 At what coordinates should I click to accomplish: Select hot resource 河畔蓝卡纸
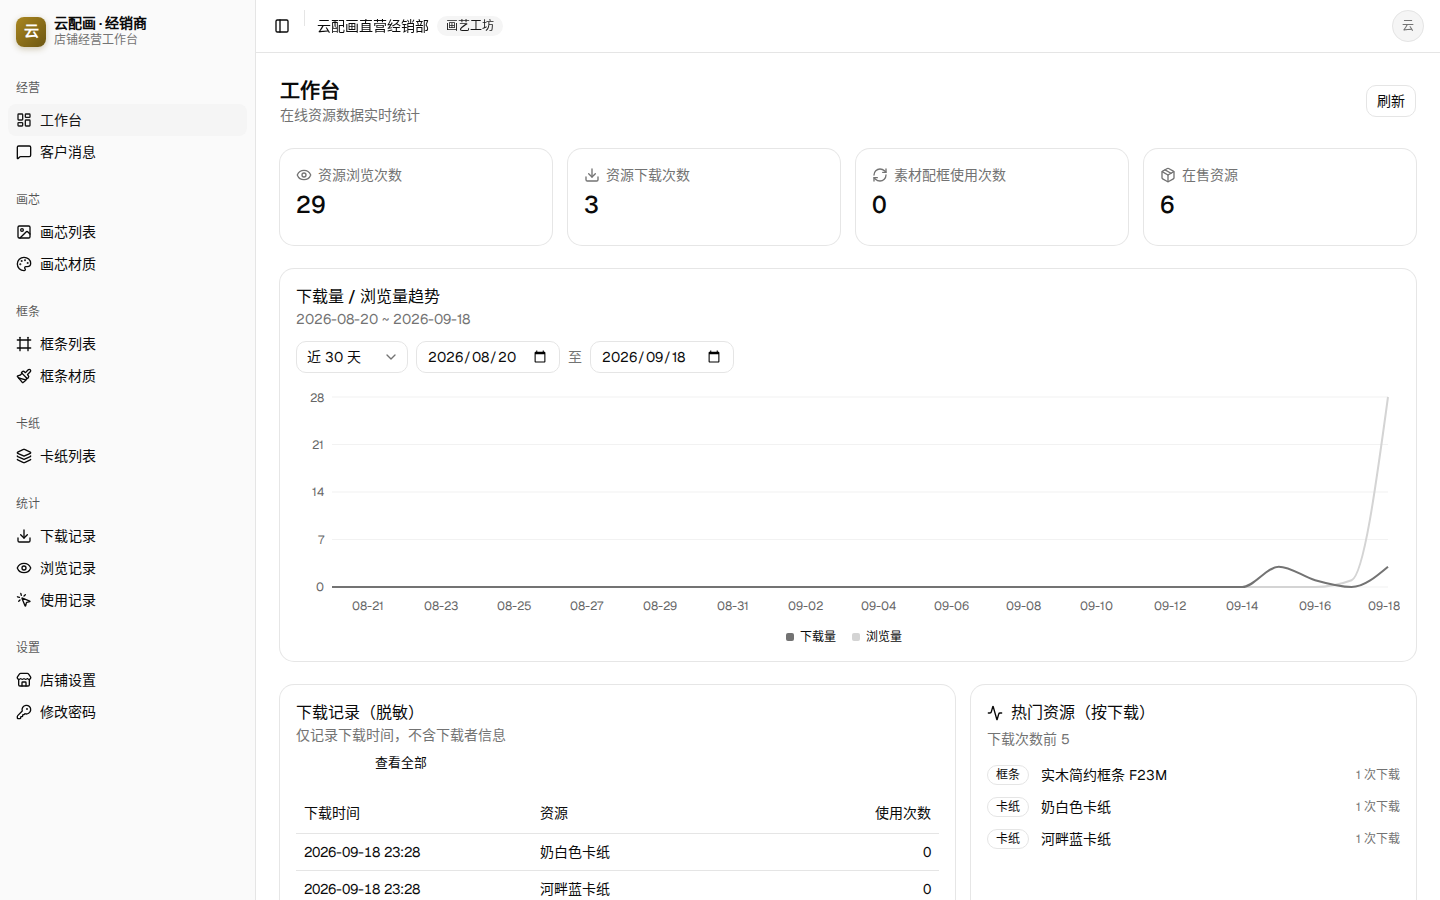[1075, 839]
